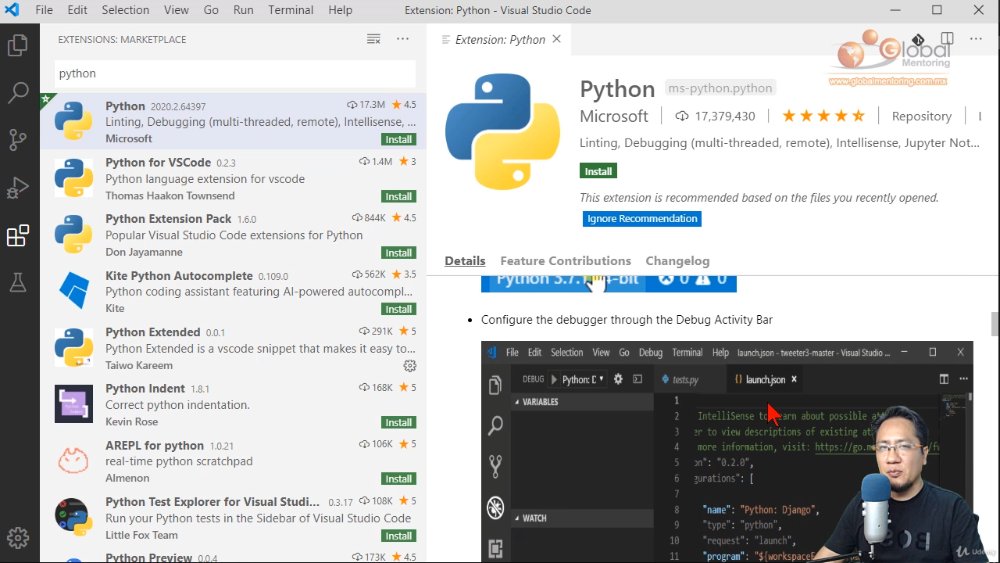
Task: Select Python Preview list entry
Action: [233, 556]
